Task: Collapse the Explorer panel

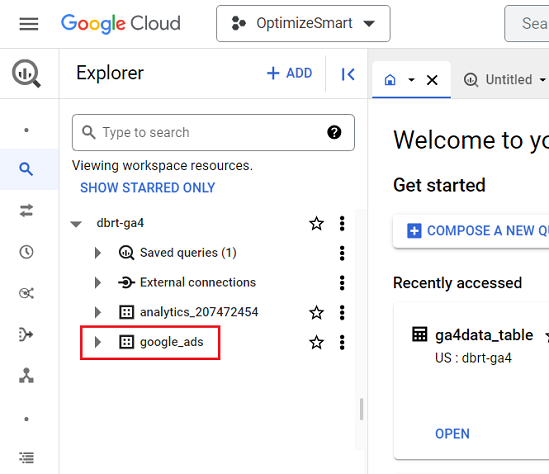Action: [348, 74]
